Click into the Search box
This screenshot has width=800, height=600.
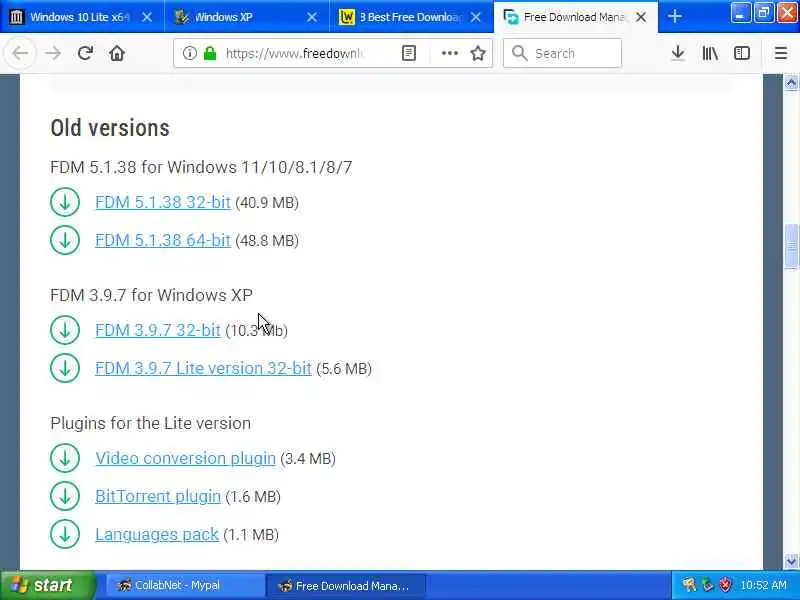pyautogui.click(x=562, y=53)
